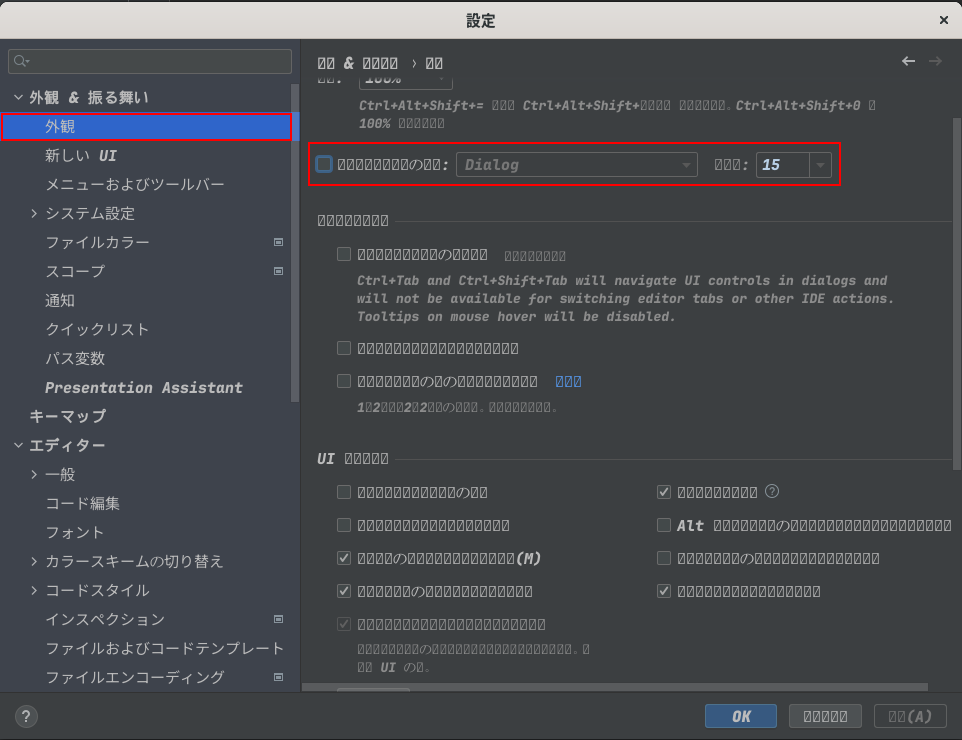Tick the checkbox whose label starts with Alt

(x=664, y=525)
